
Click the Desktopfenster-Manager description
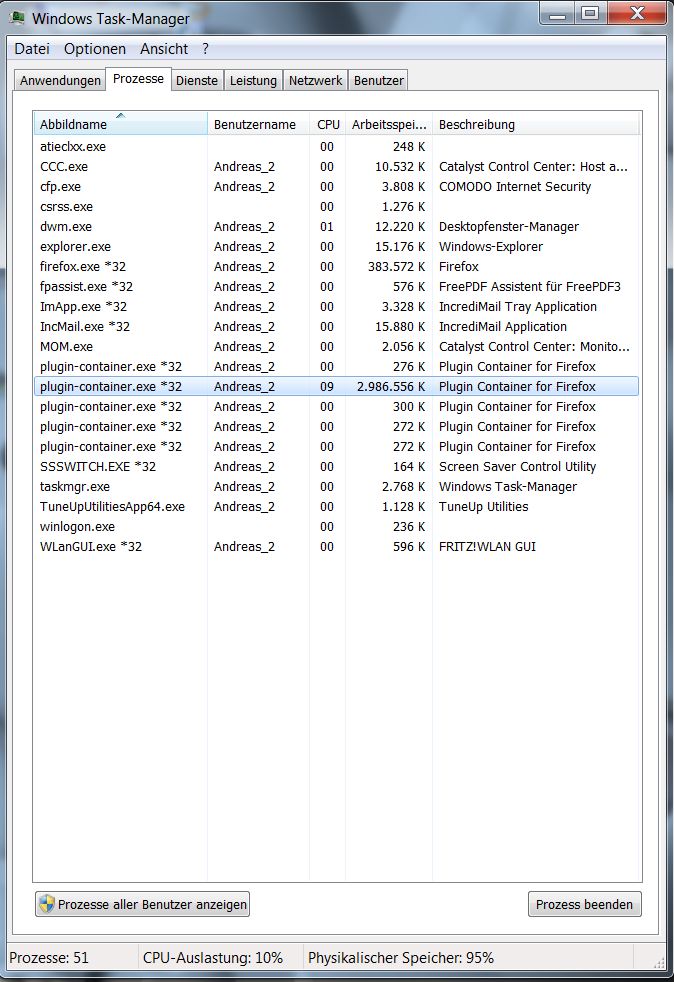tap(509, 227)
